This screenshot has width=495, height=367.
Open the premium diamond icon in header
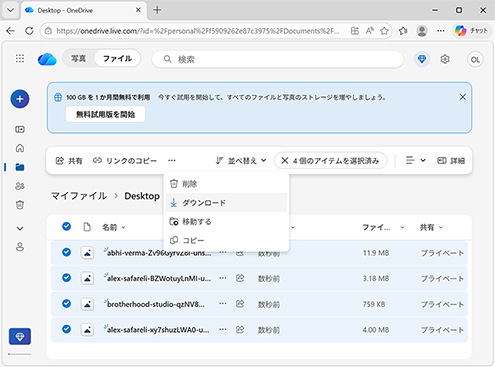[x=422, y=59]
